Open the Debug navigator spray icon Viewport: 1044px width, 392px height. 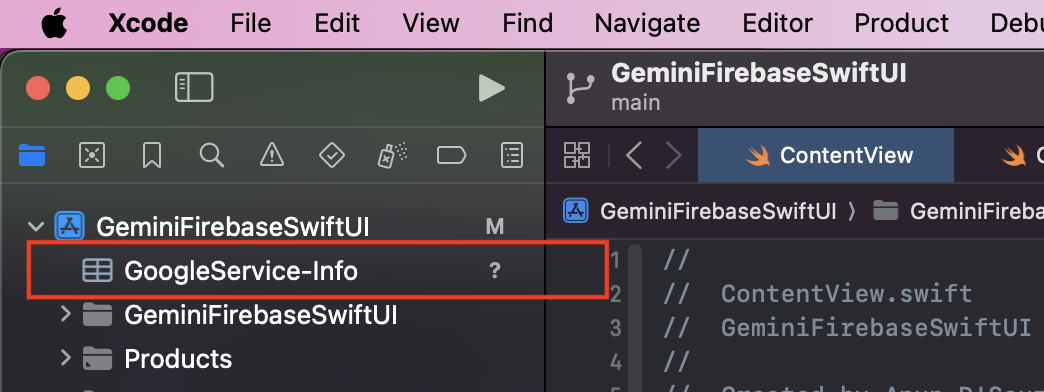pyautogui.click(x=392, y=156)
